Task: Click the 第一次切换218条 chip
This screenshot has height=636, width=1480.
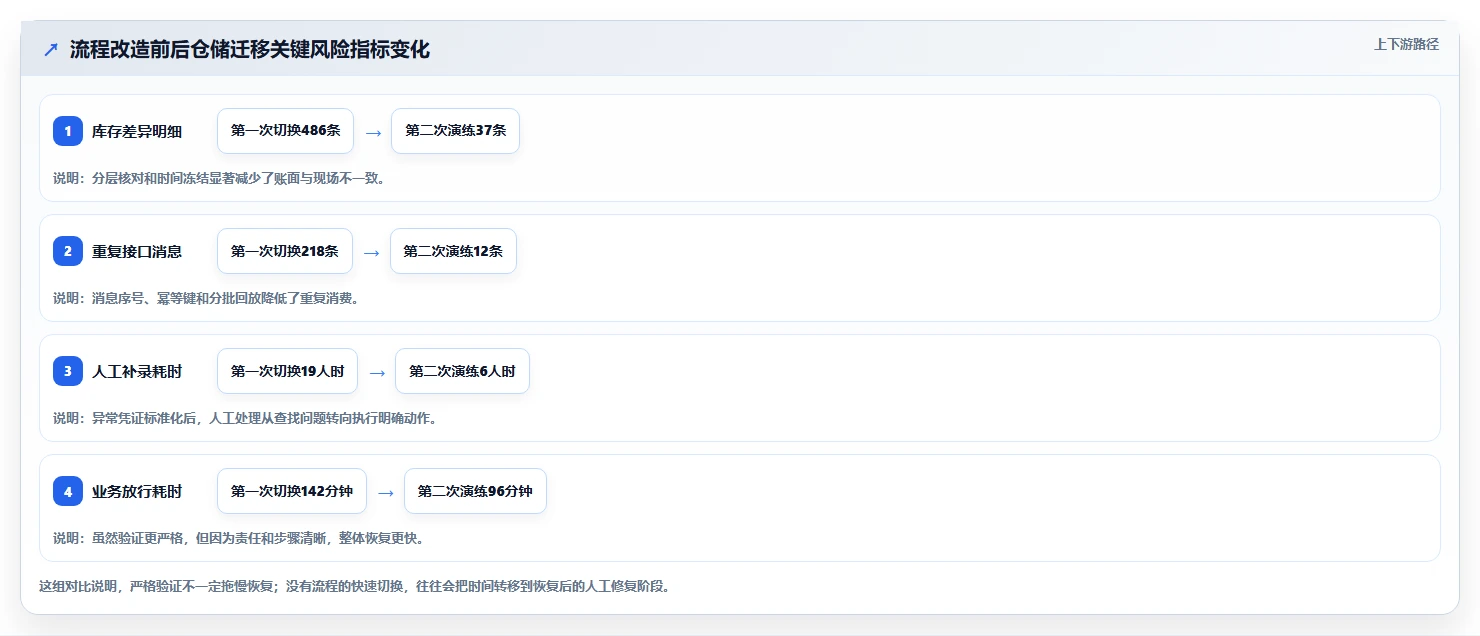Action: (x=285, y=251)
